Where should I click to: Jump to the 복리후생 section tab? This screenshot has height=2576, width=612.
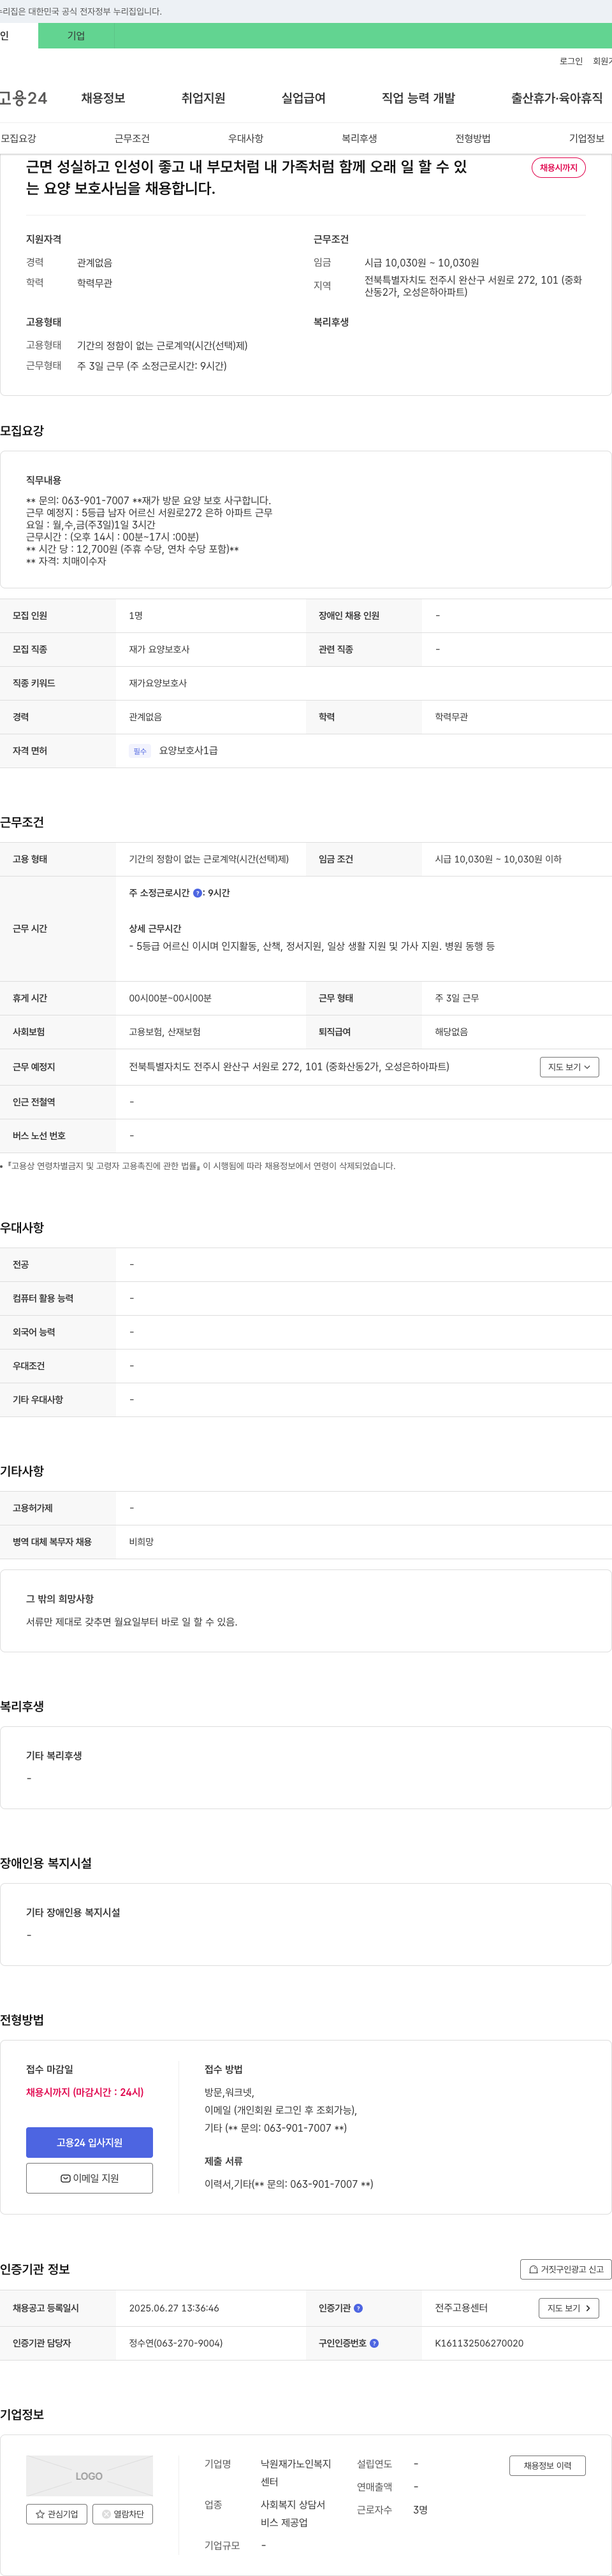[359, 138]
